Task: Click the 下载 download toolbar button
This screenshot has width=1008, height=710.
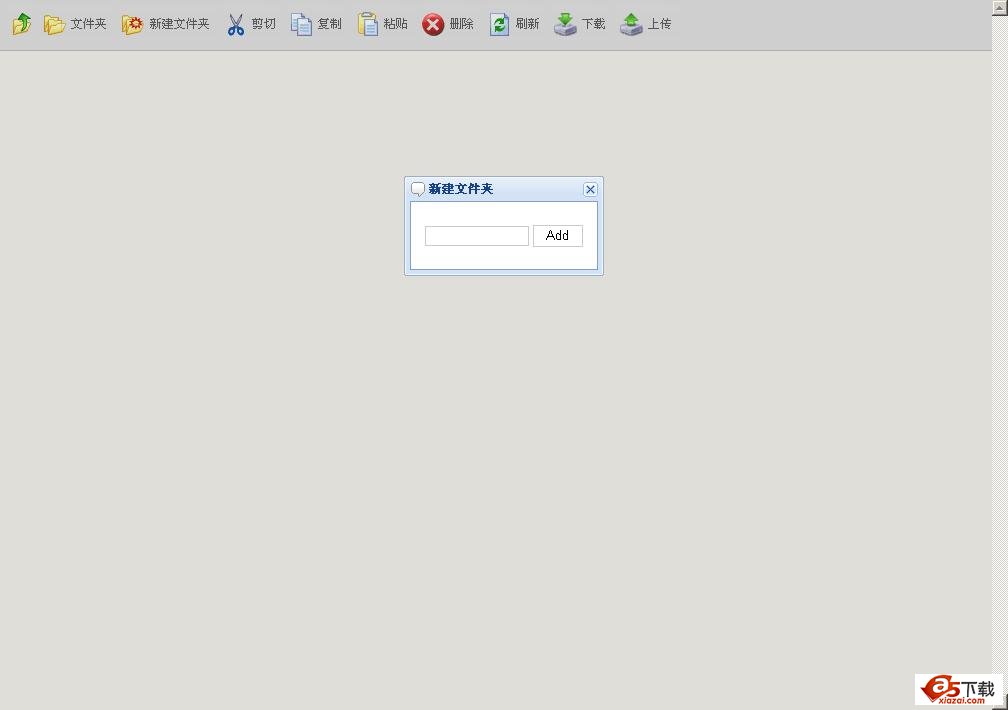Action: 579,24
